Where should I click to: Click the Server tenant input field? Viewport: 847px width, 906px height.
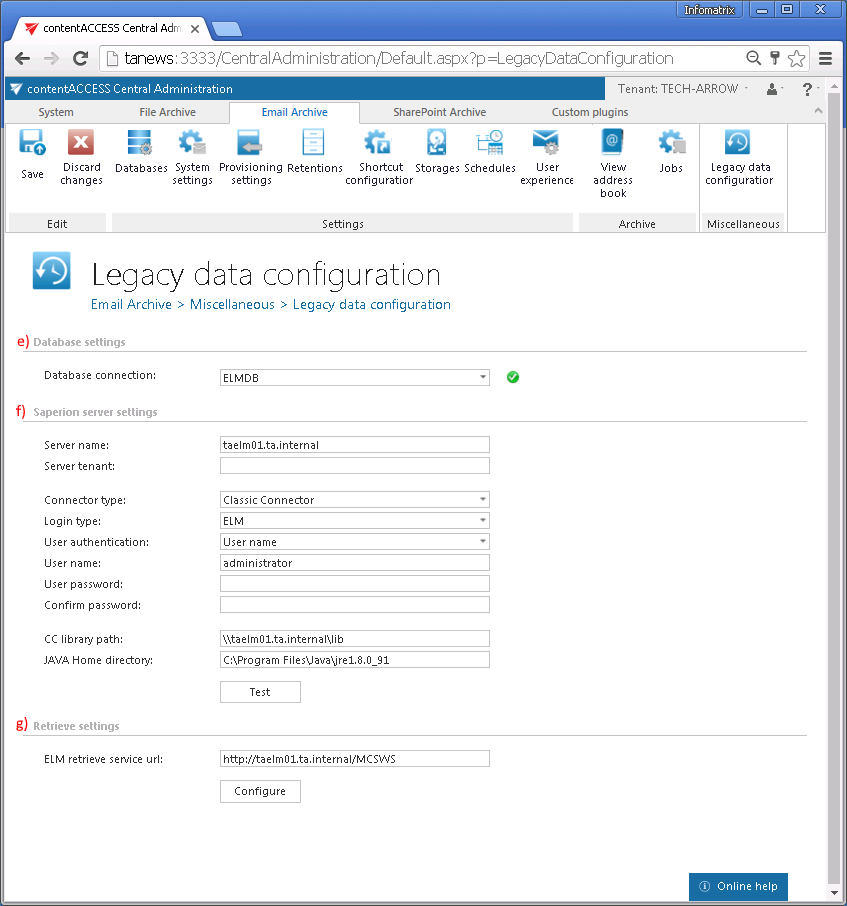click(x=354, y=466)
